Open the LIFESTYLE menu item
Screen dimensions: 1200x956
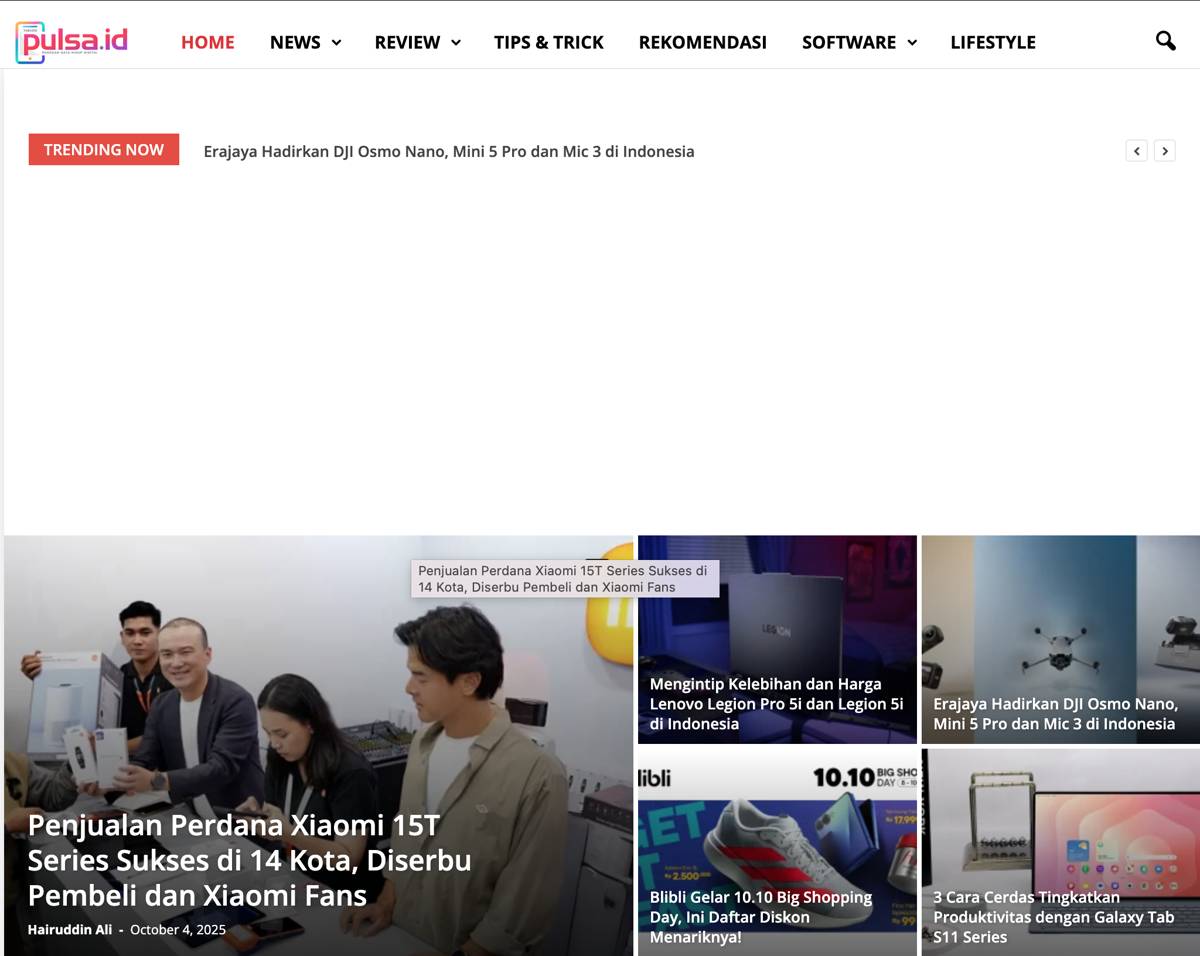[x=992, y=42]
